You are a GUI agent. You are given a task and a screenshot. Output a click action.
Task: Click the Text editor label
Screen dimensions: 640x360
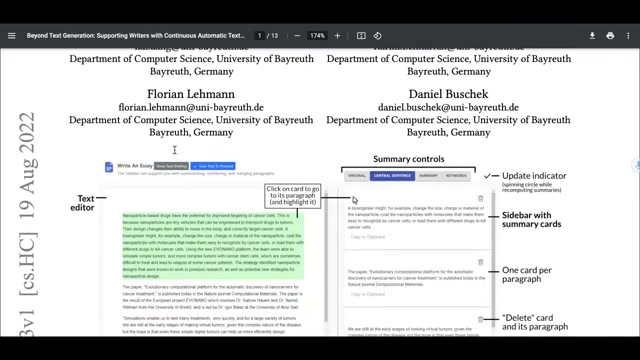pos(82,203)
